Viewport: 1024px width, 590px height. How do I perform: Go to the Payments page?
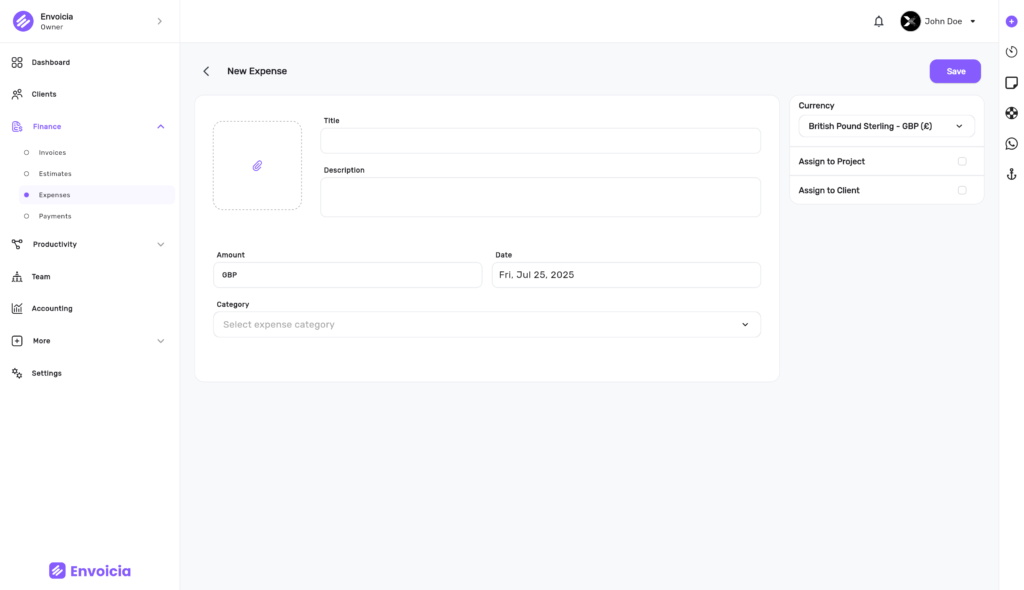[55, 216]
